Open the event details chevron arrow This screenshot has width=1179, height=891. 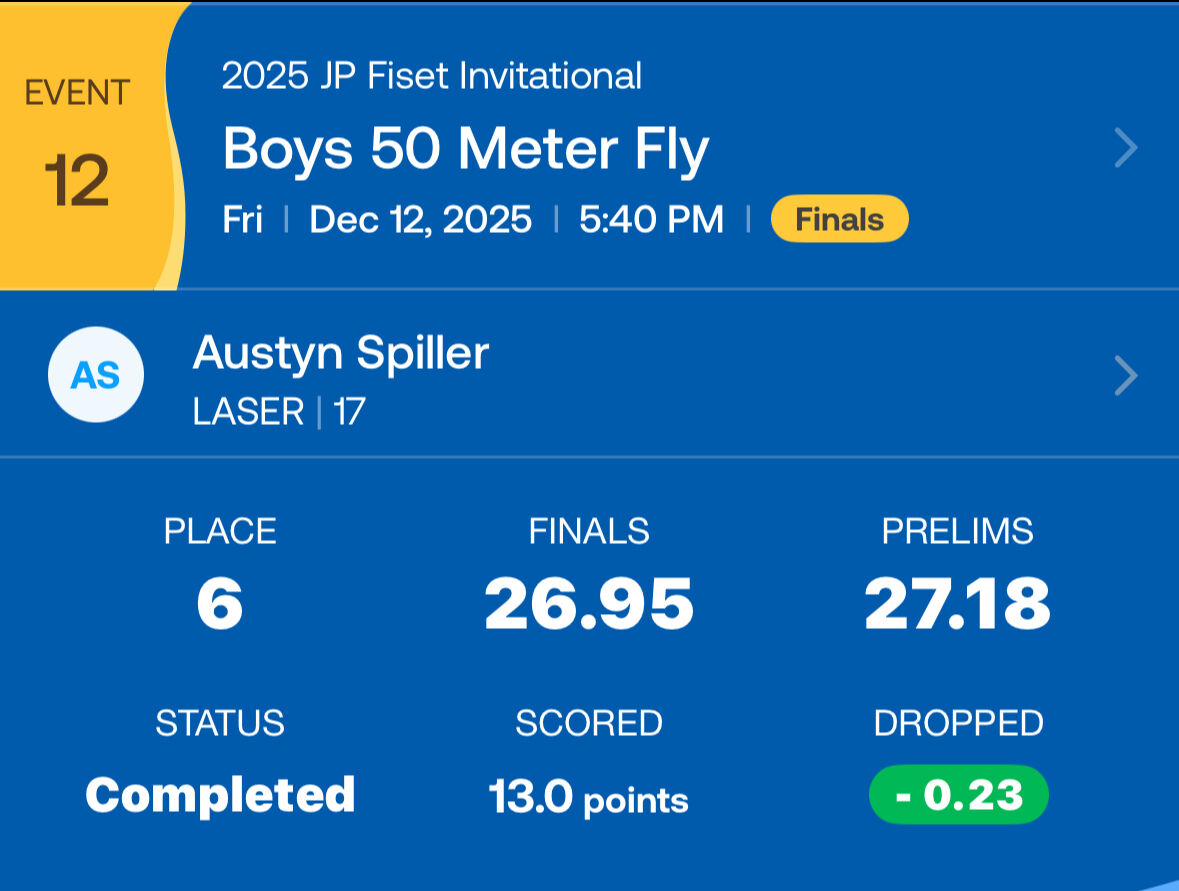coord(1126,149)
